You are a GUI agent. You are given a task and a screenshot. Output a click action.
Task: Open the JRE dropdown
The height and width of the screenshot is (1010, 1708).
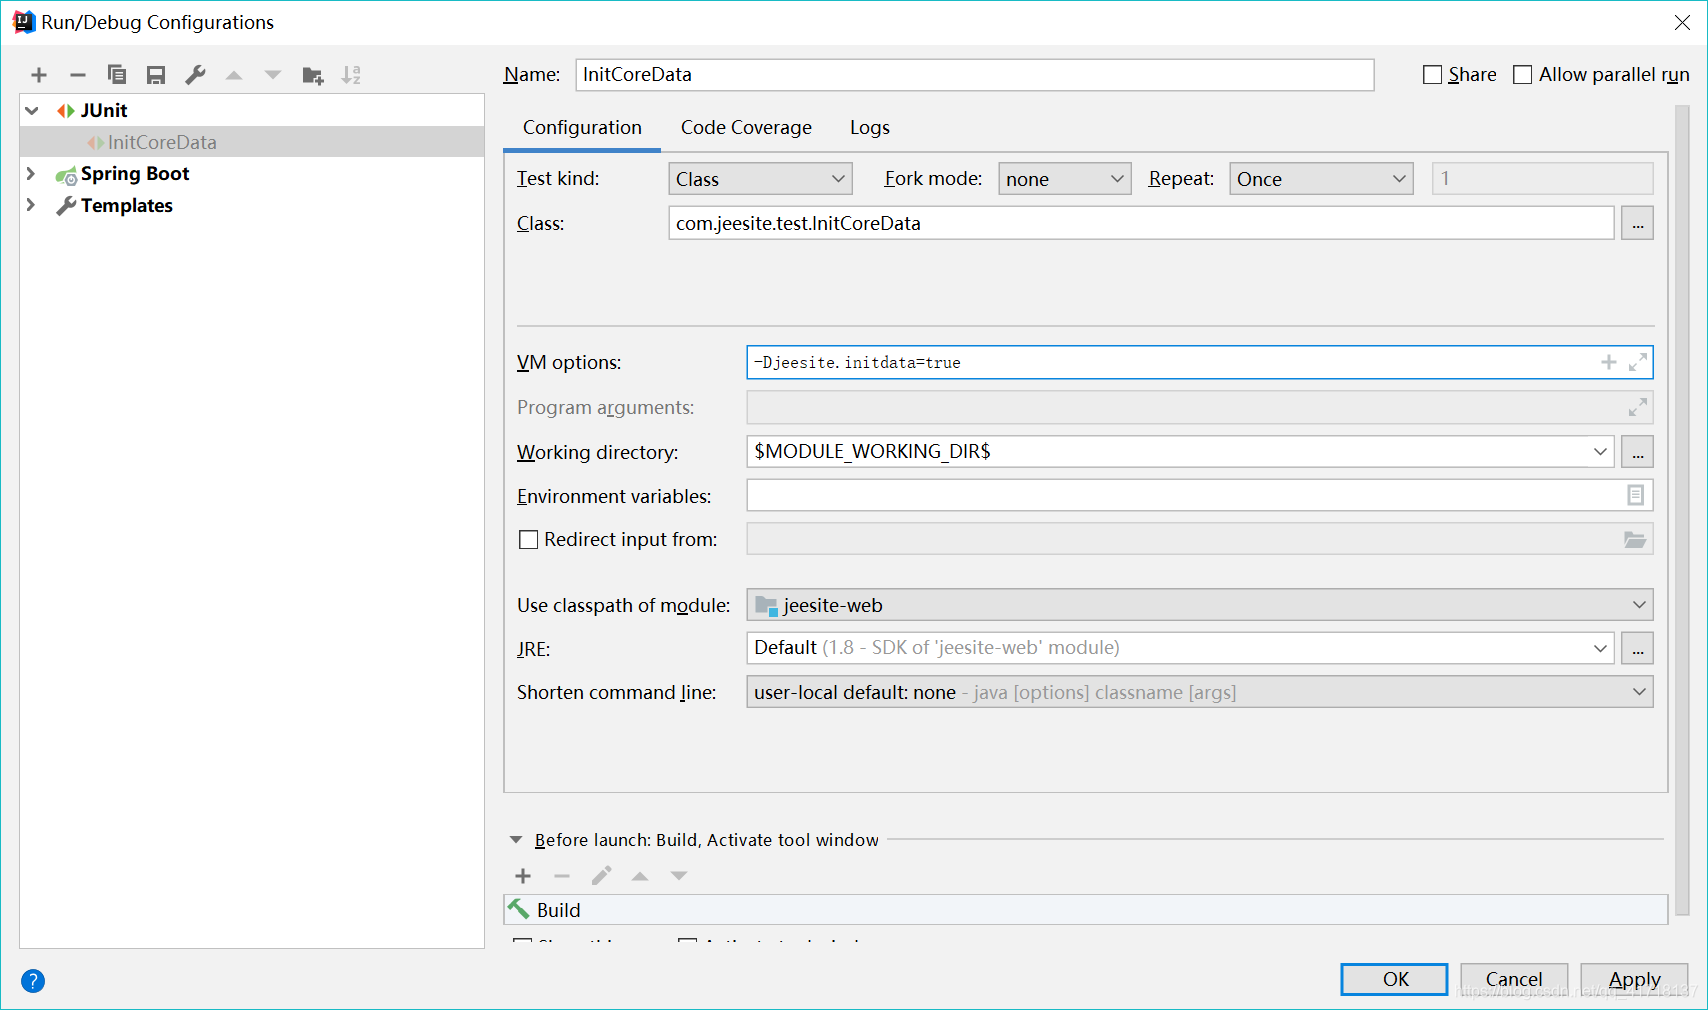1600,648
